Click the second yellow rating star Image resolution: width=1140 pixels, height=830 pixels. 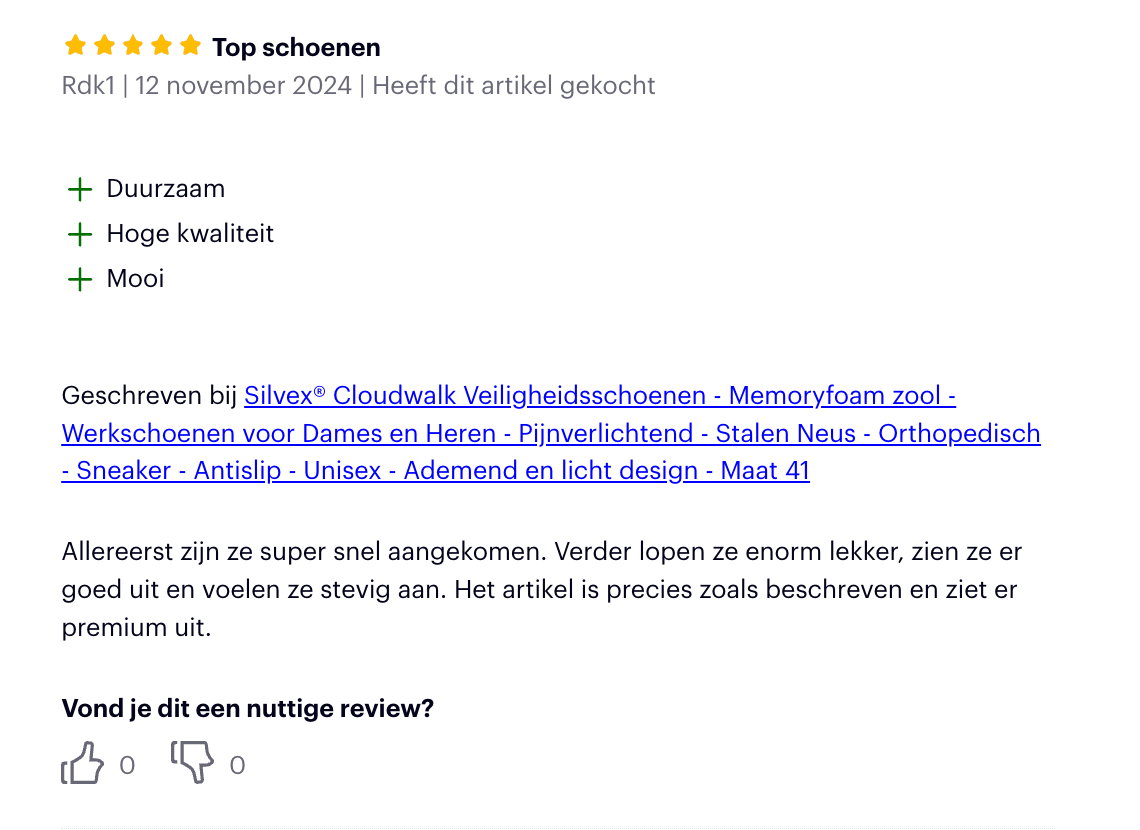pyautogui.click(x=105, y=46)
